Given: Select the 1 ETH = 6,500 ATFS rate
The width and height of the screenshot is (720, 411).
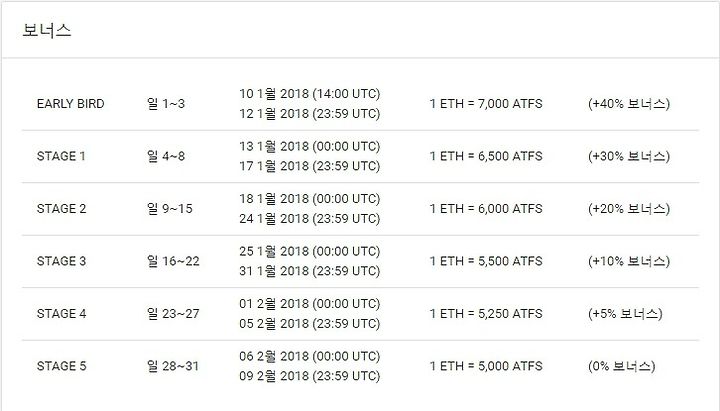Looking at the screenshot, I should pyautogui.click(x=486, y=156).
